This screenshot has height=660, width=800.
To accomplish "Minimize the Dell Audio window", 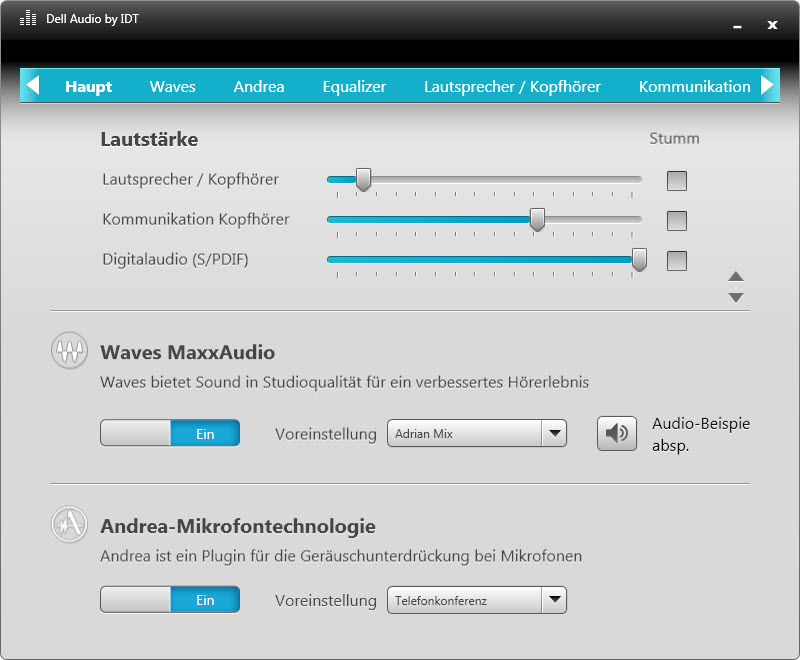I will tap(737, 26).
